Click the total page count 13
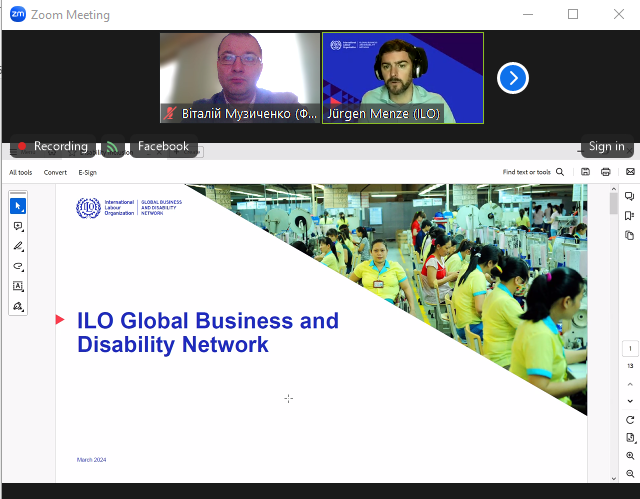The image size is (640, 499). pos(630,366)
